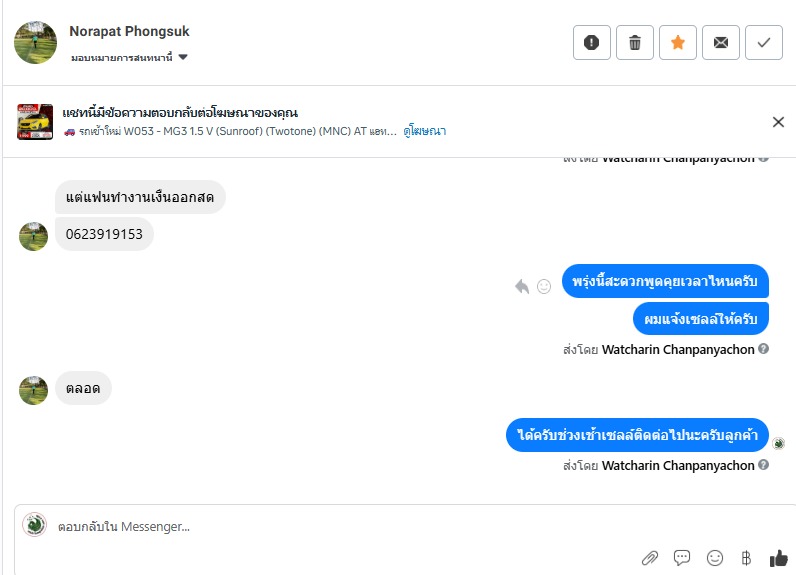Dismiss the ad reply banner

click(x=778, y=122)
